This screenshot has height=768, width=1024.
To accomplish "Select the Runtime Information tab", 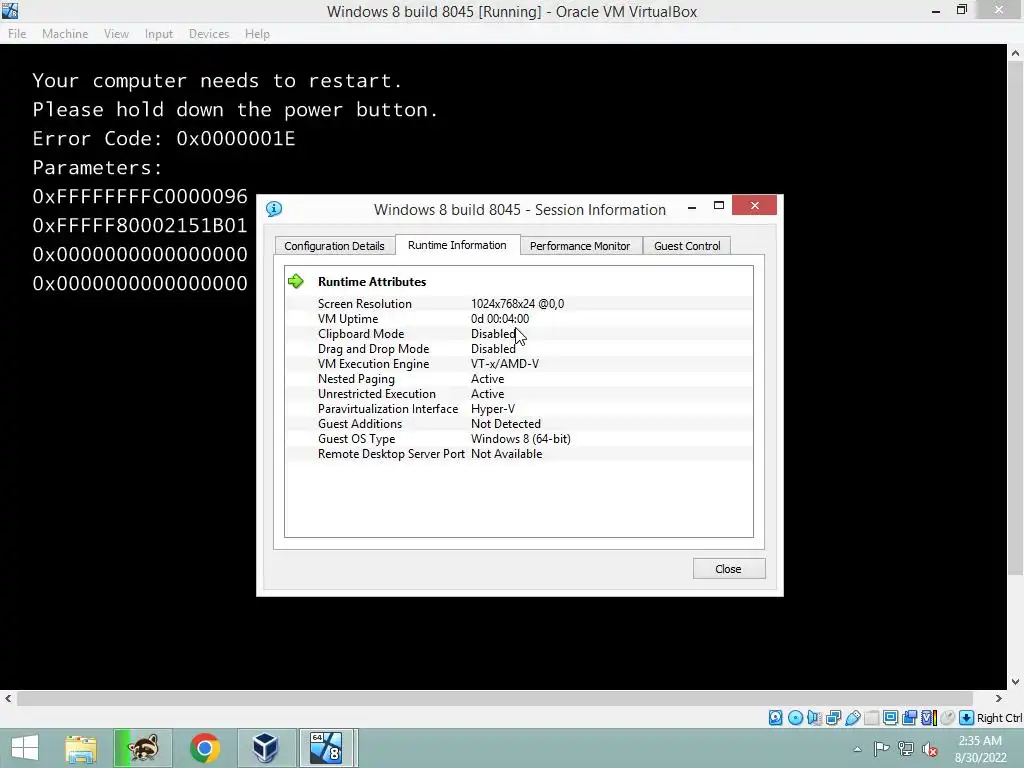I will pos(457,245).
